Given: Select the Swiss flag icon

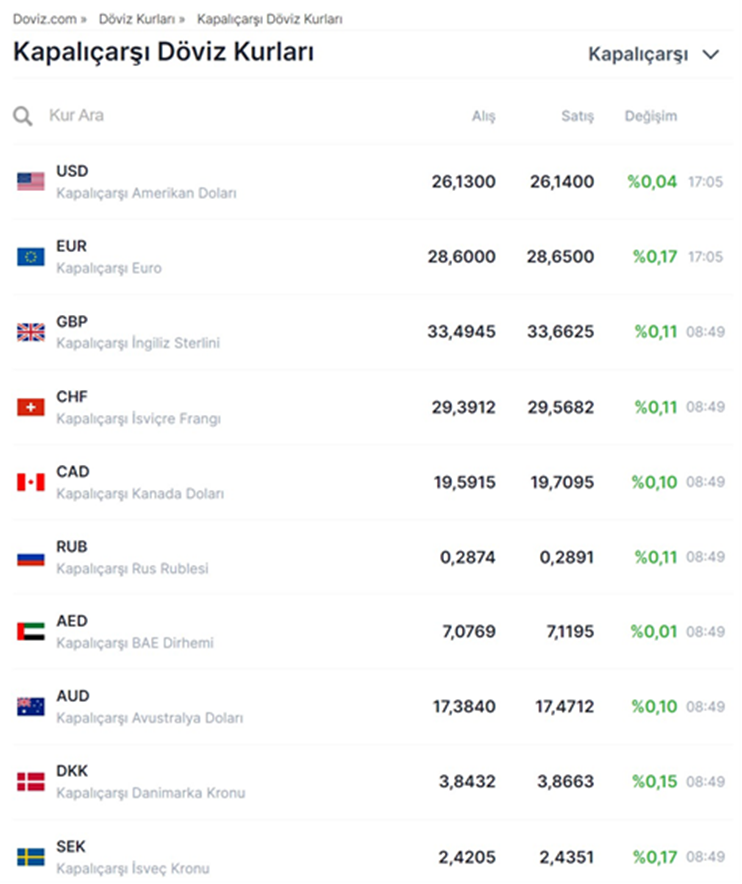Looking at the screenshot, I should click(31, 407).
